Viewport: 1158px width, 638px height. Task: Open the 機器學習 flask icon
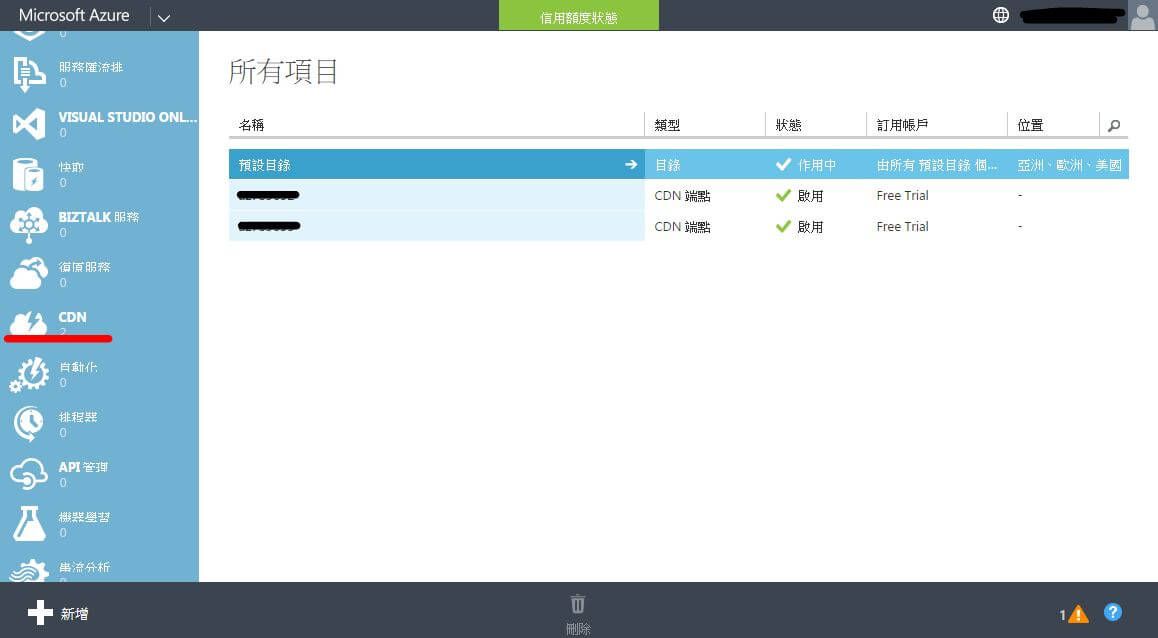[x=30, y=524]
